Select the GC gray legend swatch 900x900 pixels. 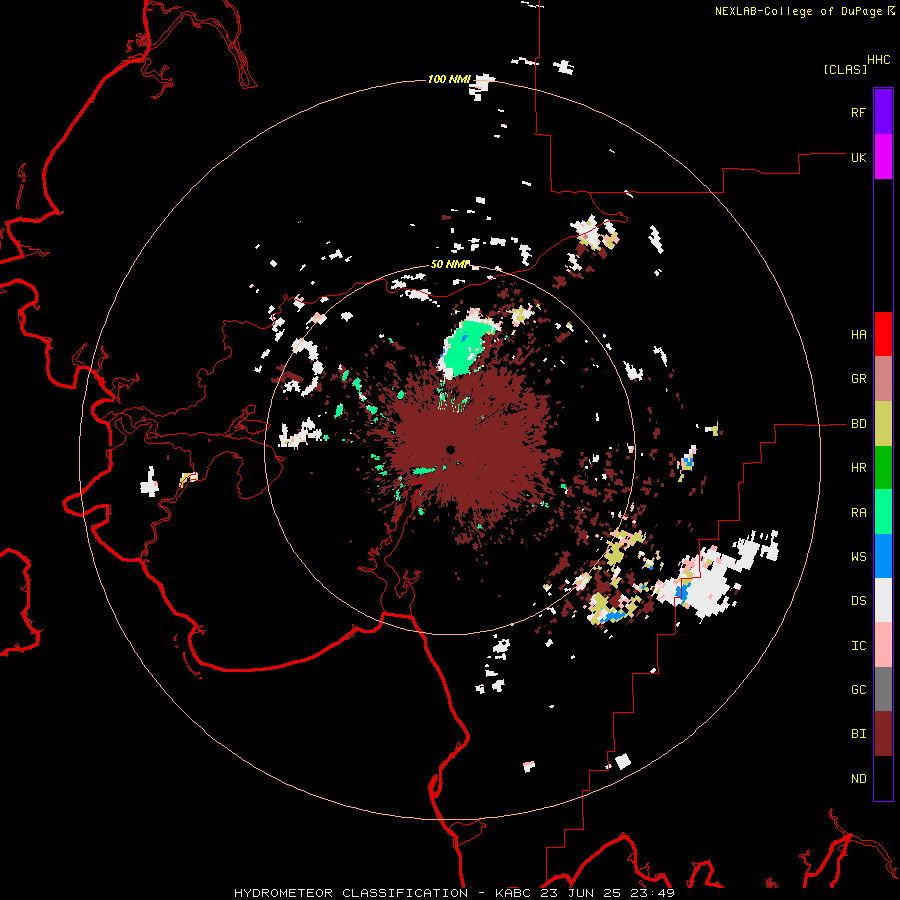coord(883,689)
